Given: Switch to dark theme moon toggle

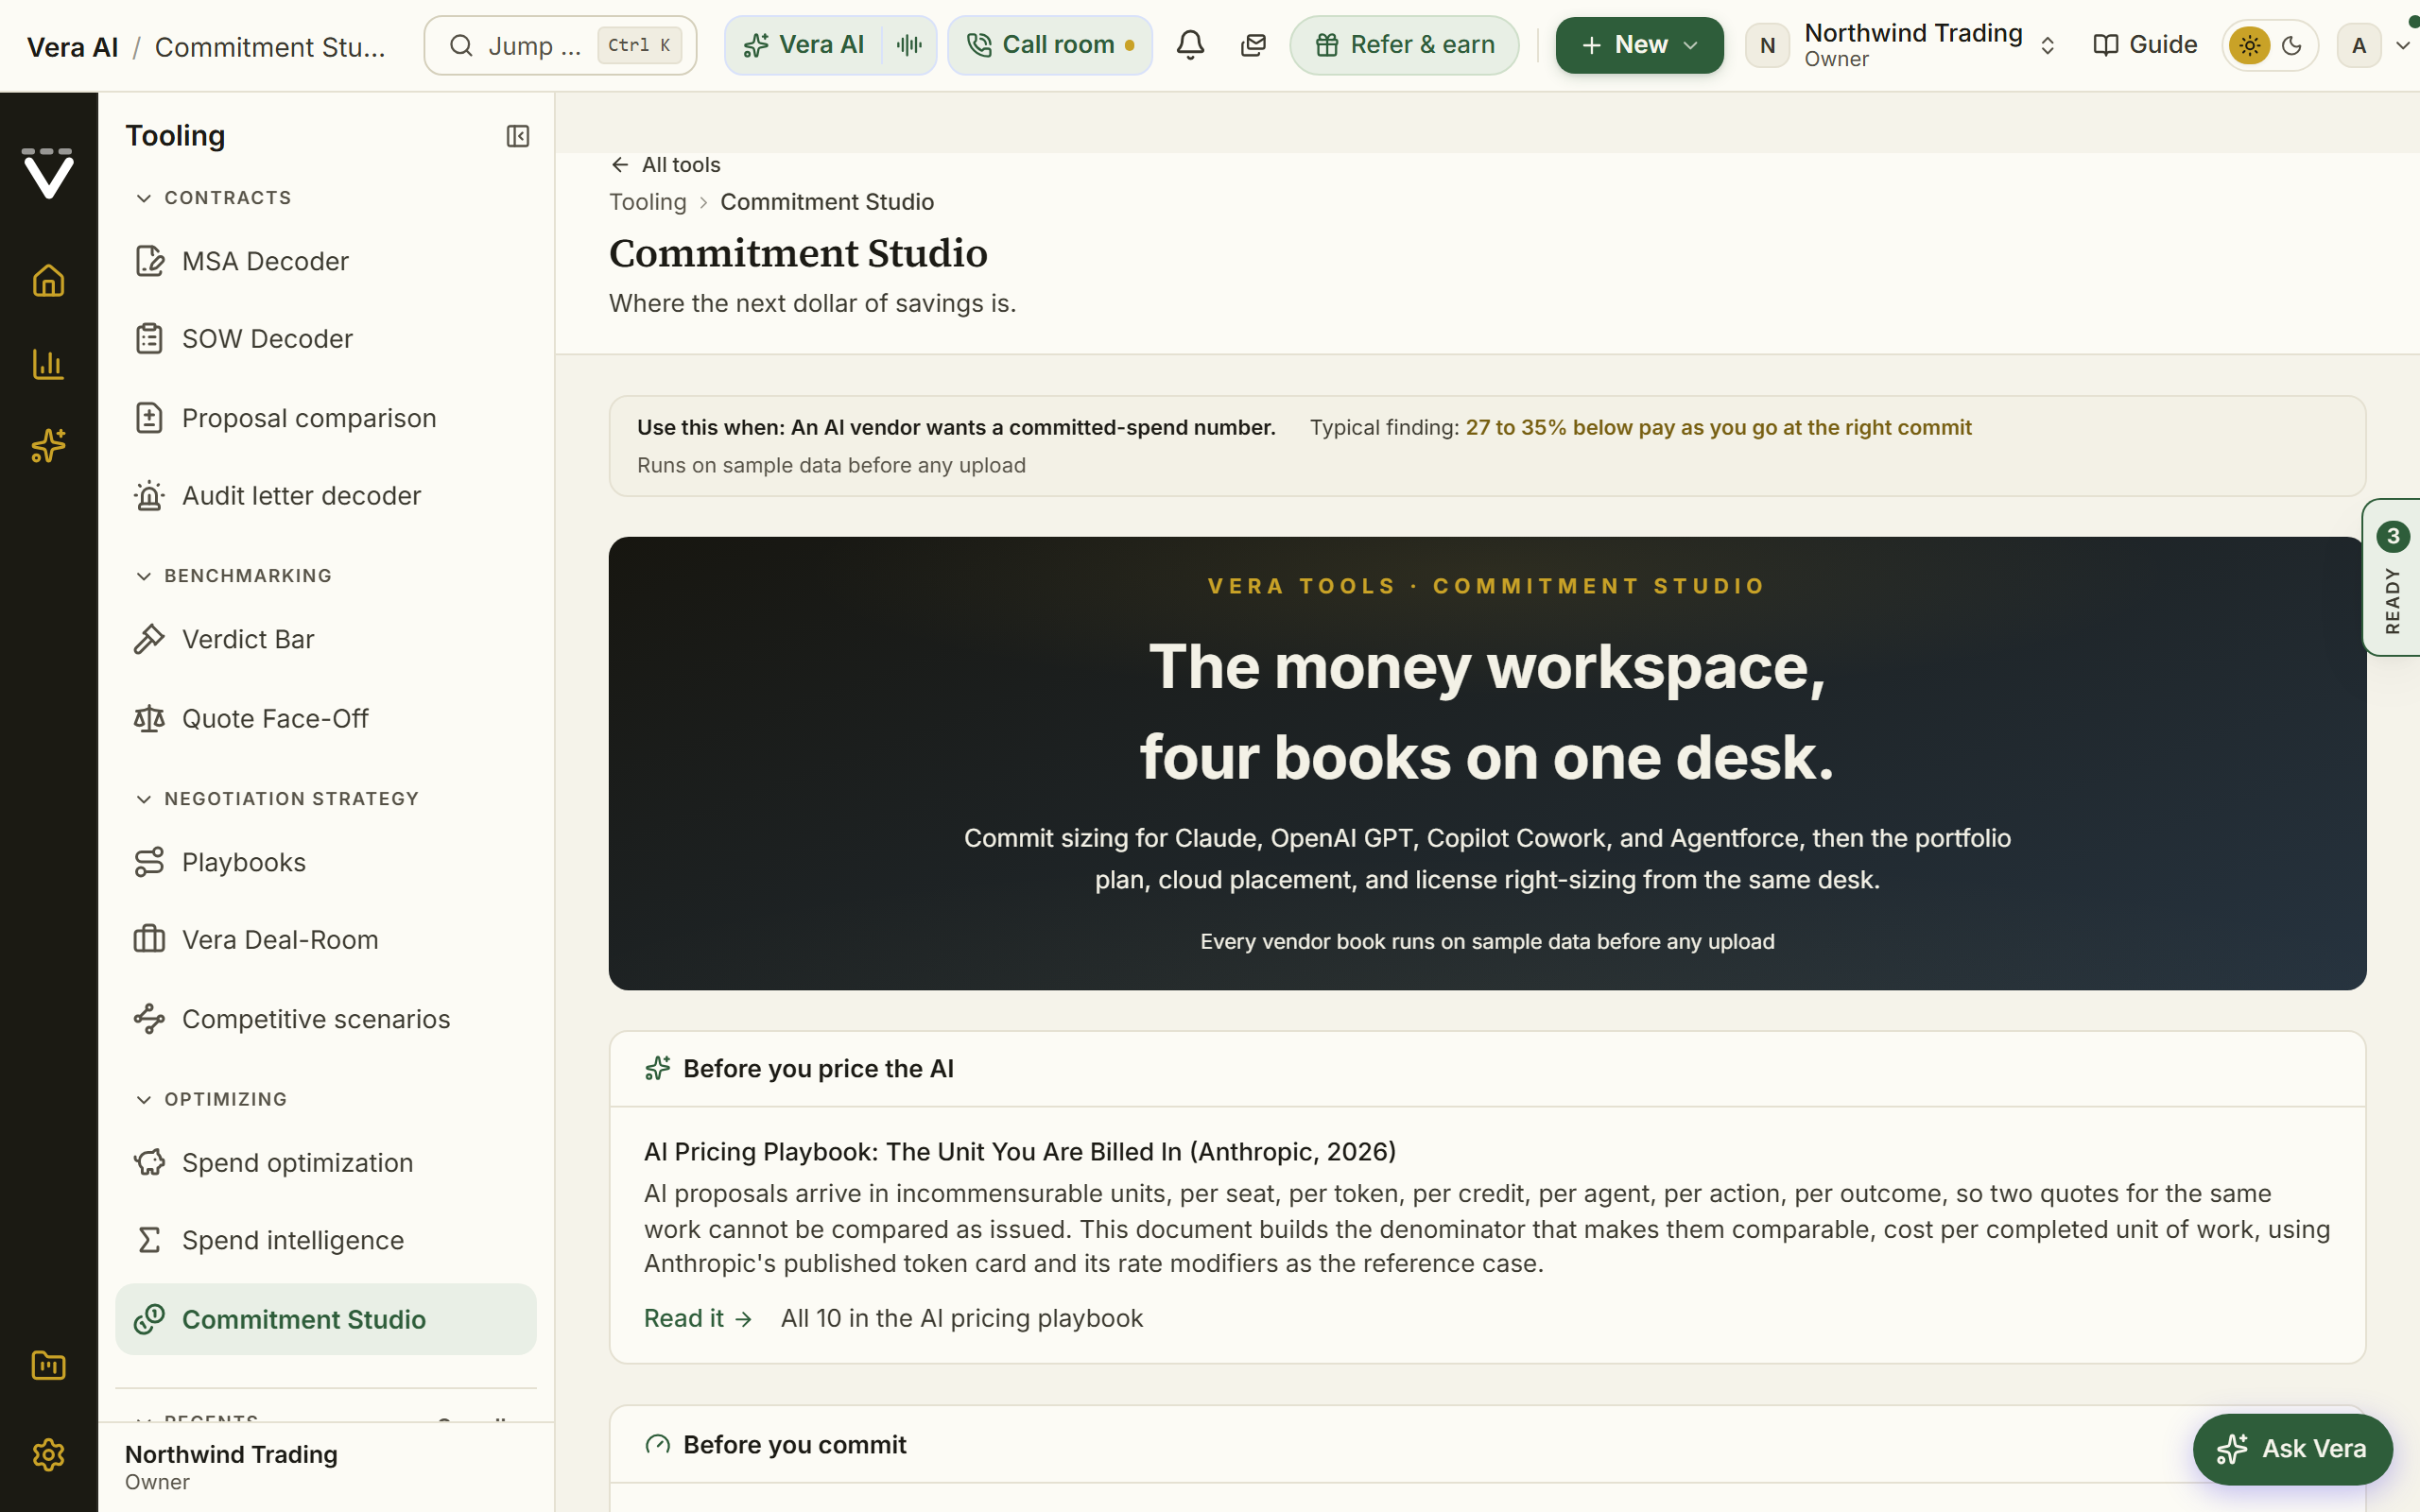Looking at the screenshot, I should click(x=2292, y=45).
